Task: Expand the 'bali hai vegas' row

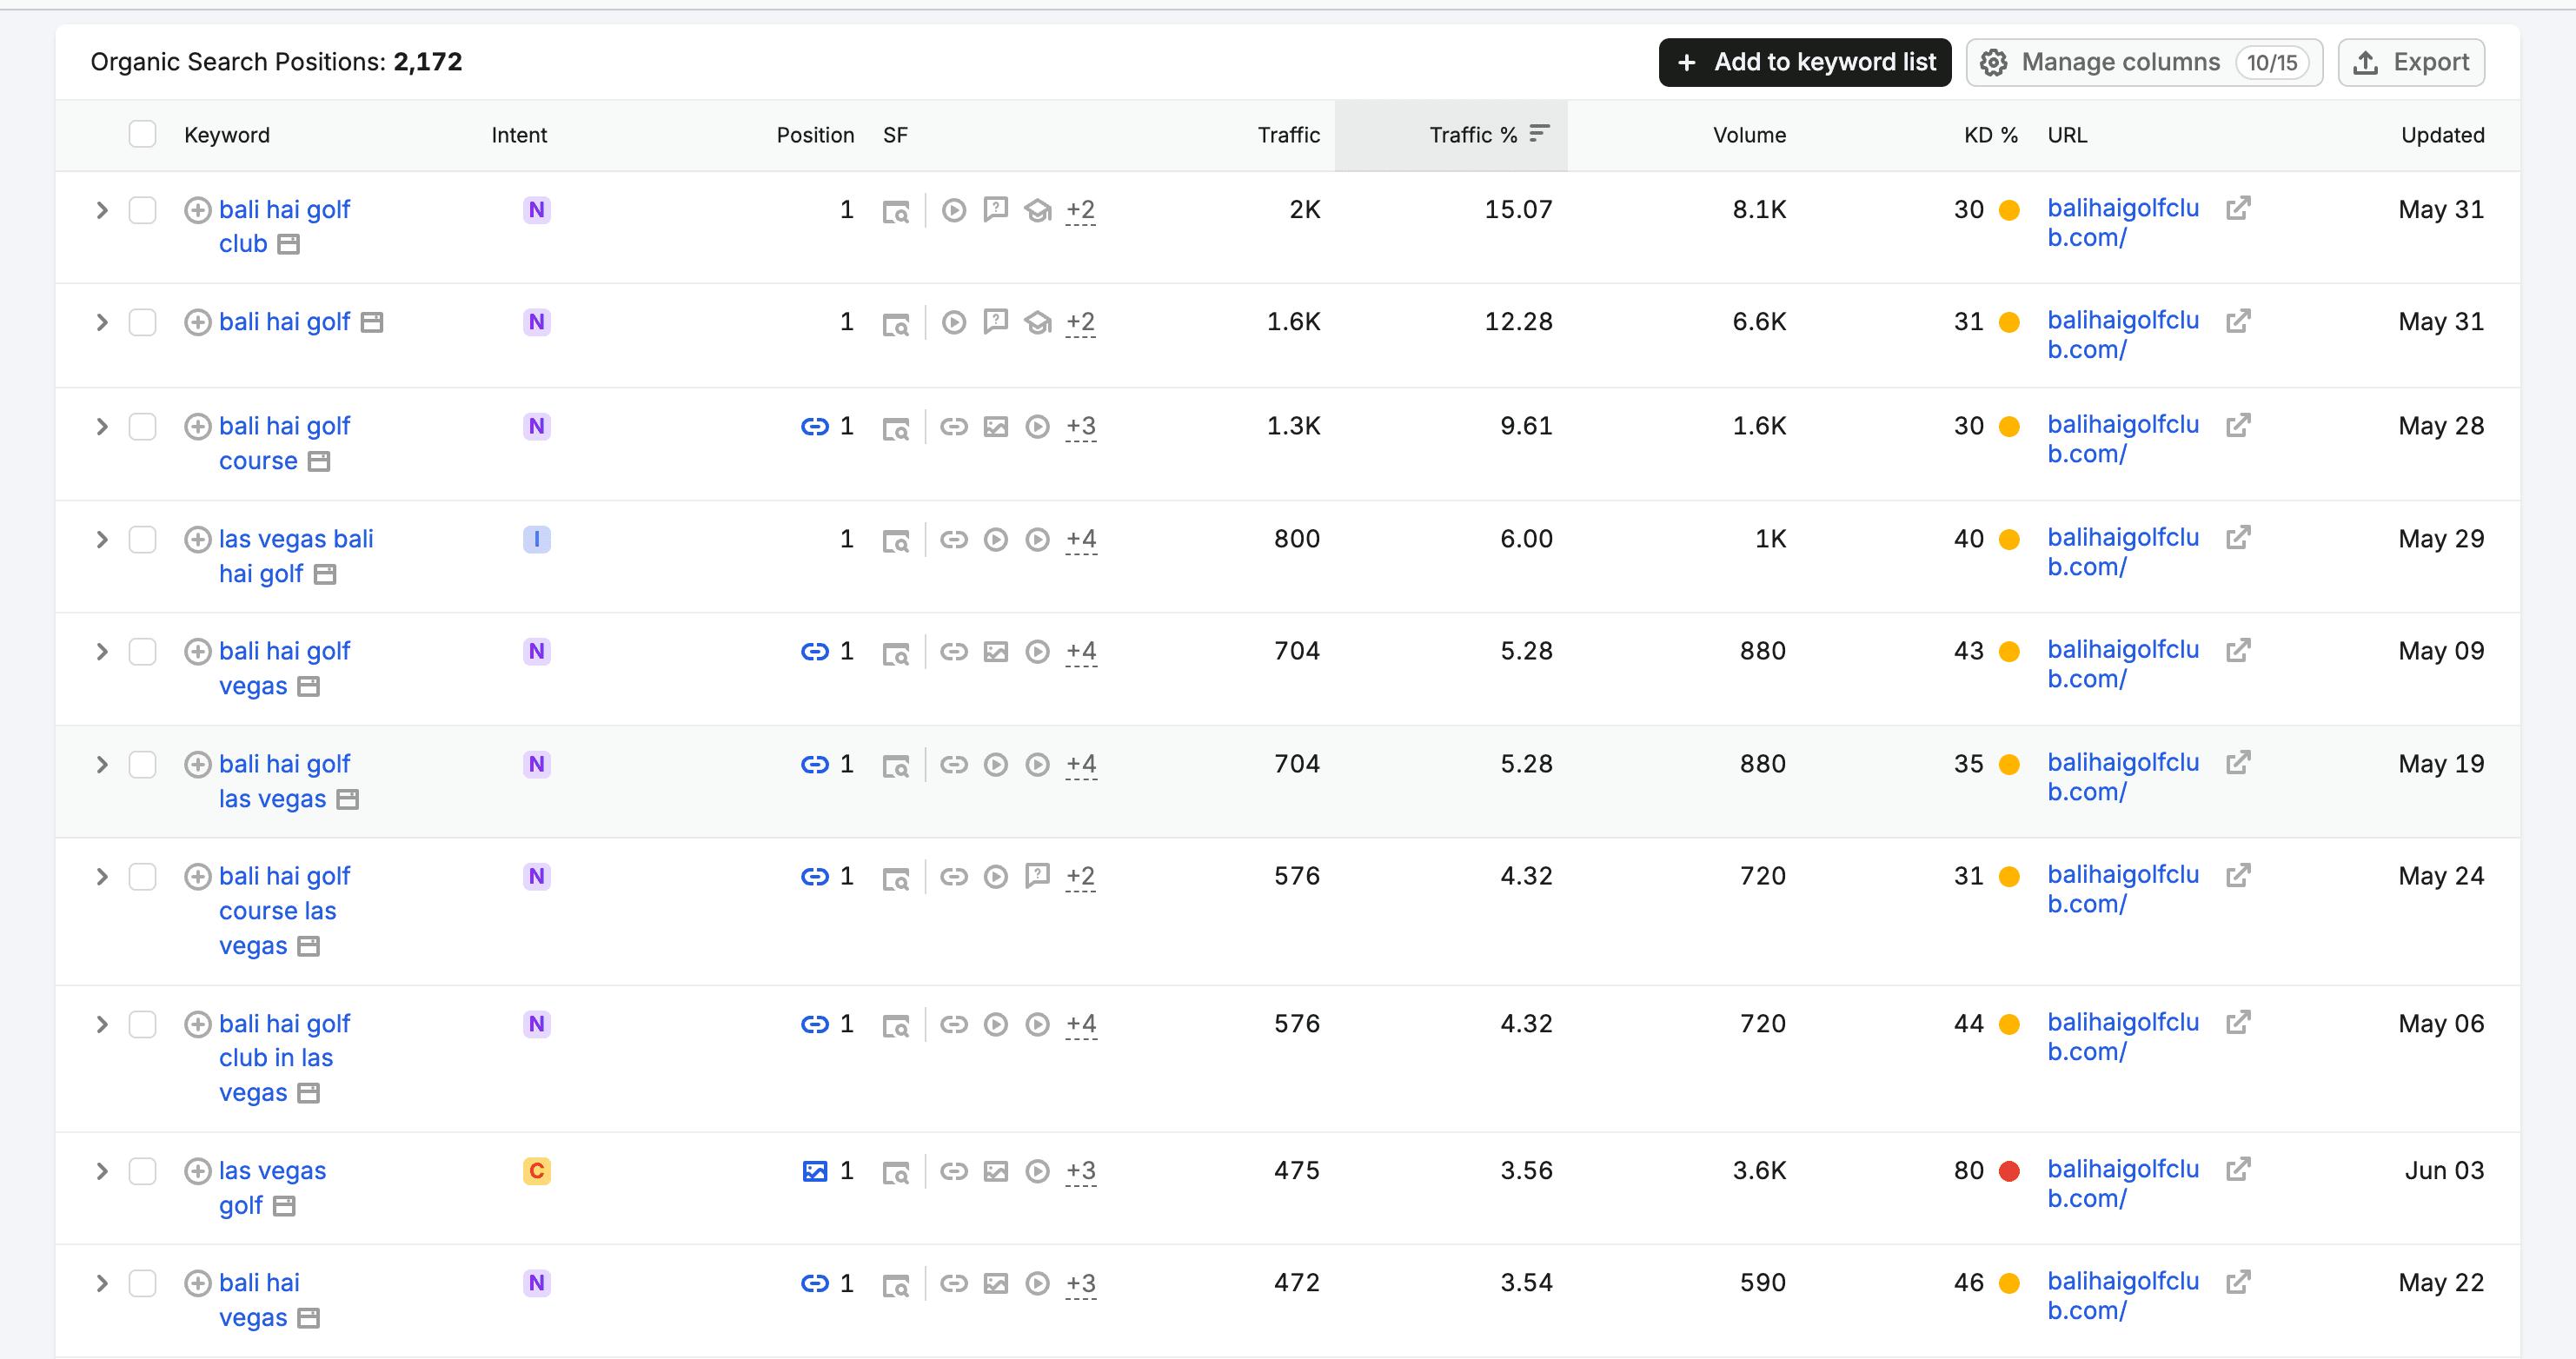Action: (x=101, y=1283)
